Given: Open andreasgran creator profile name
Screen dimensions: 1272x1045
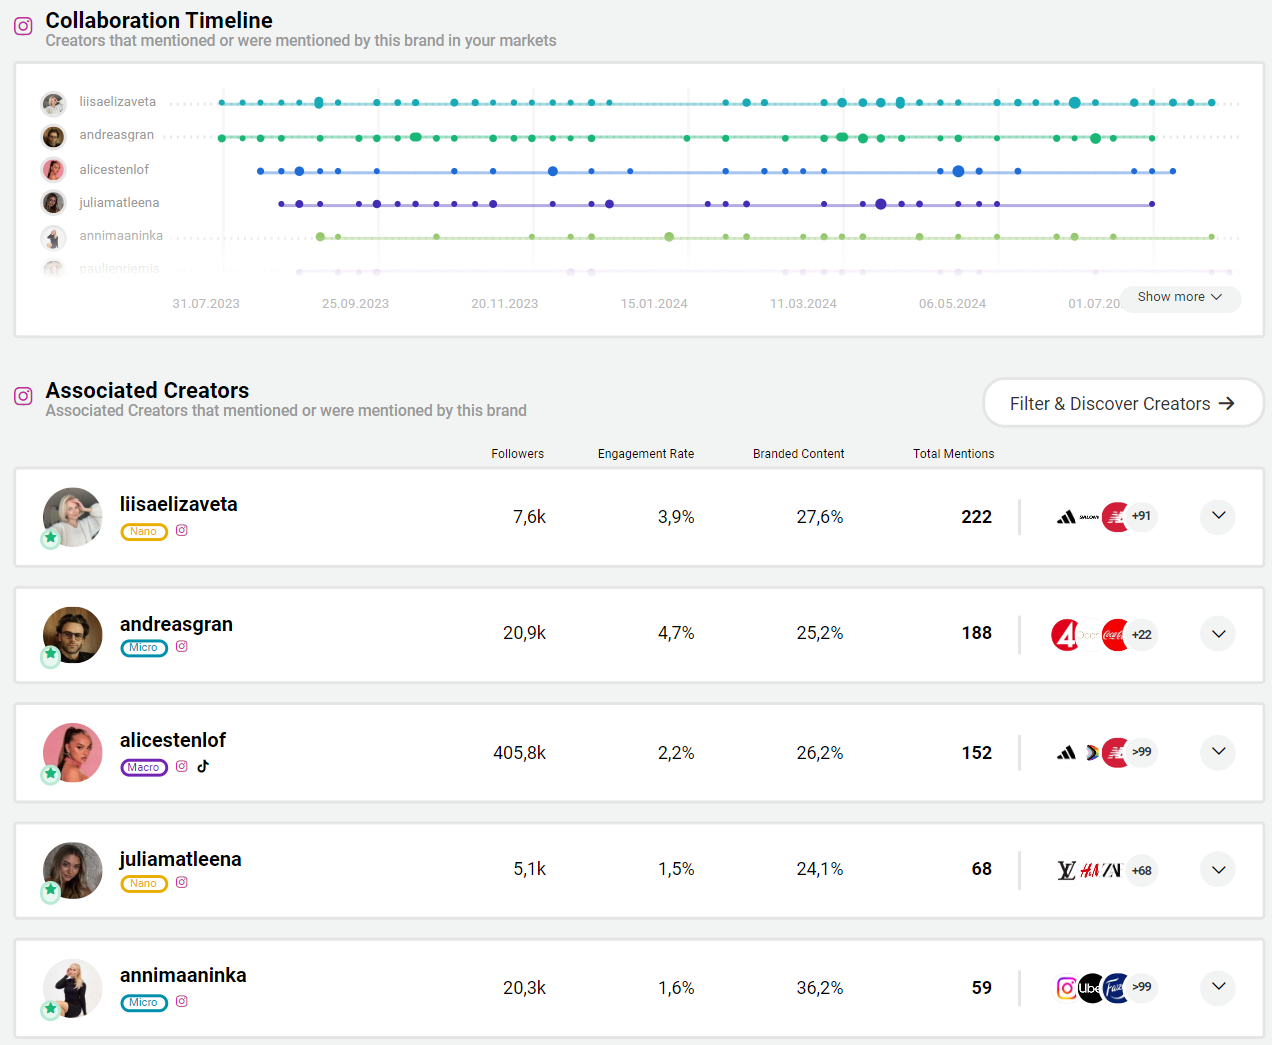Looking at the screenshot, I should 176,624.
